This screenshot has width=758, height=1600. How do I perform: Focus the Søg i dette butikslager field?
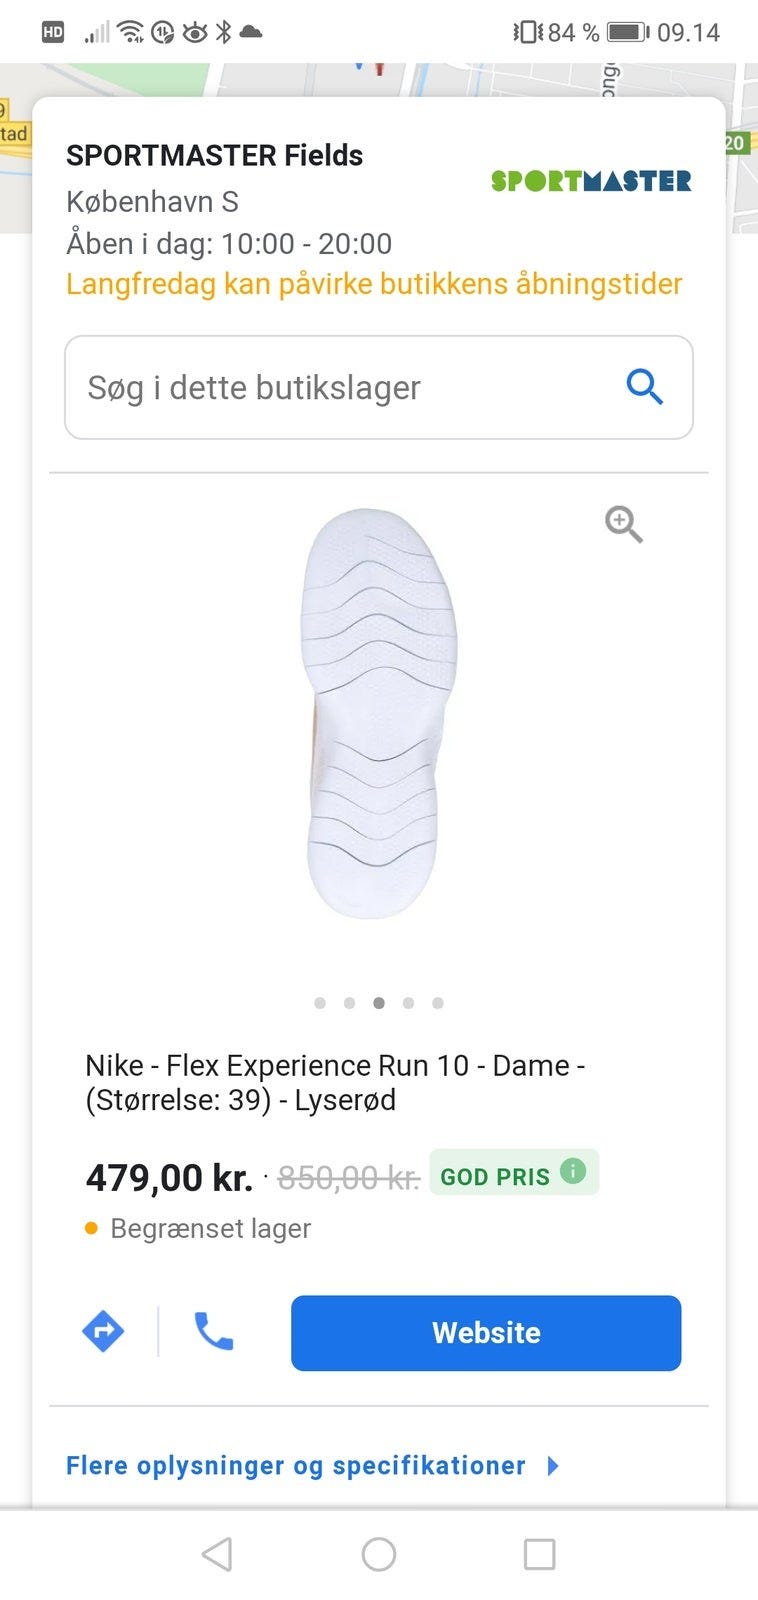point(340,388)
